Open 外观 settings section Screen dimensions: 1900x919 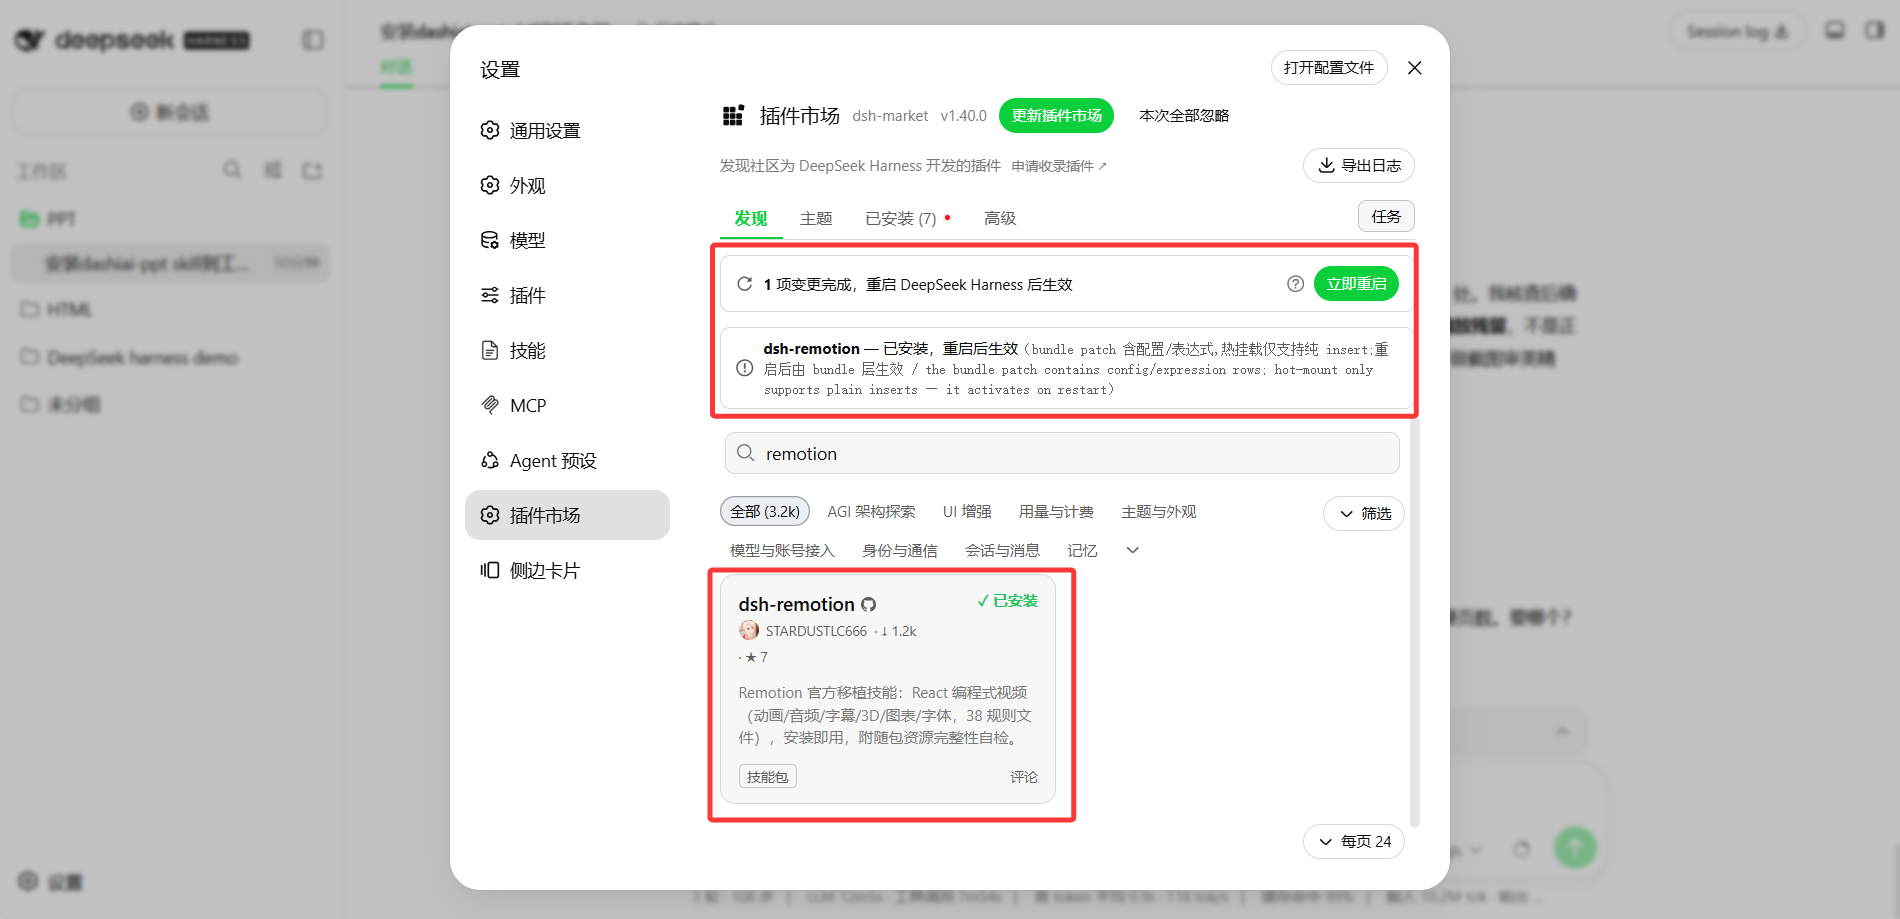pyautogui.click(x=567, y=186)
